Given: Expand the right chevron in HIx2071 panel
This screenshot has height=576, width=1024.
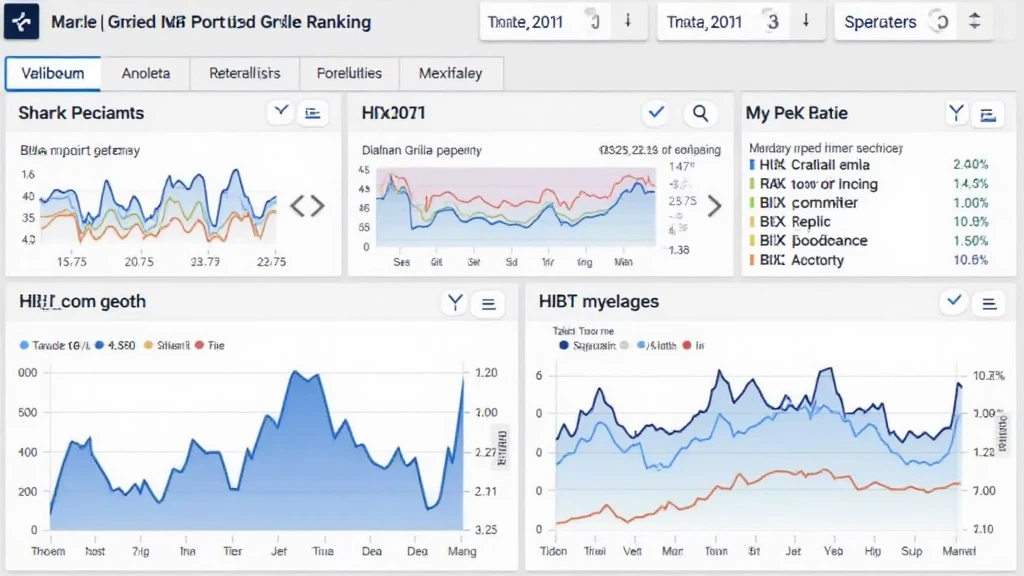Looking at the screenshot, I should click(x=716, y=207).
